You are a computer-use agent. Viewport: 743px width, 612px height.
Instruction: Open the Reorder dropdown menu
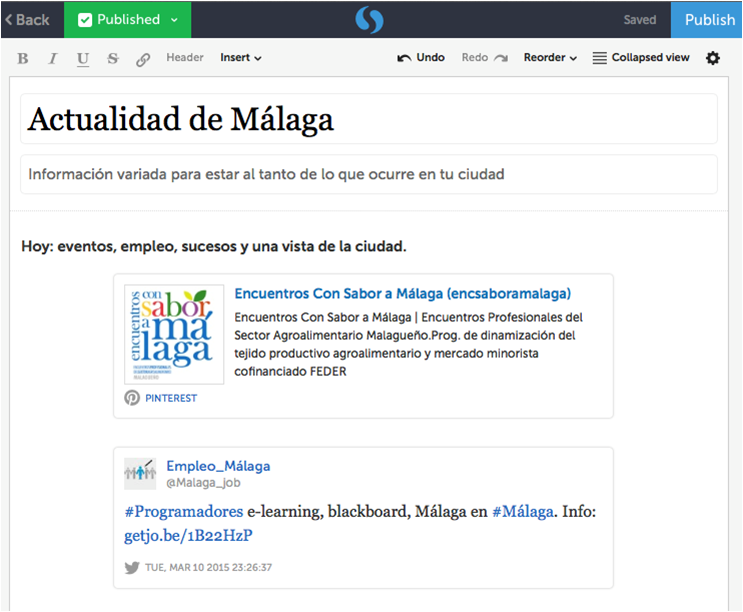(x=550, y=58)
